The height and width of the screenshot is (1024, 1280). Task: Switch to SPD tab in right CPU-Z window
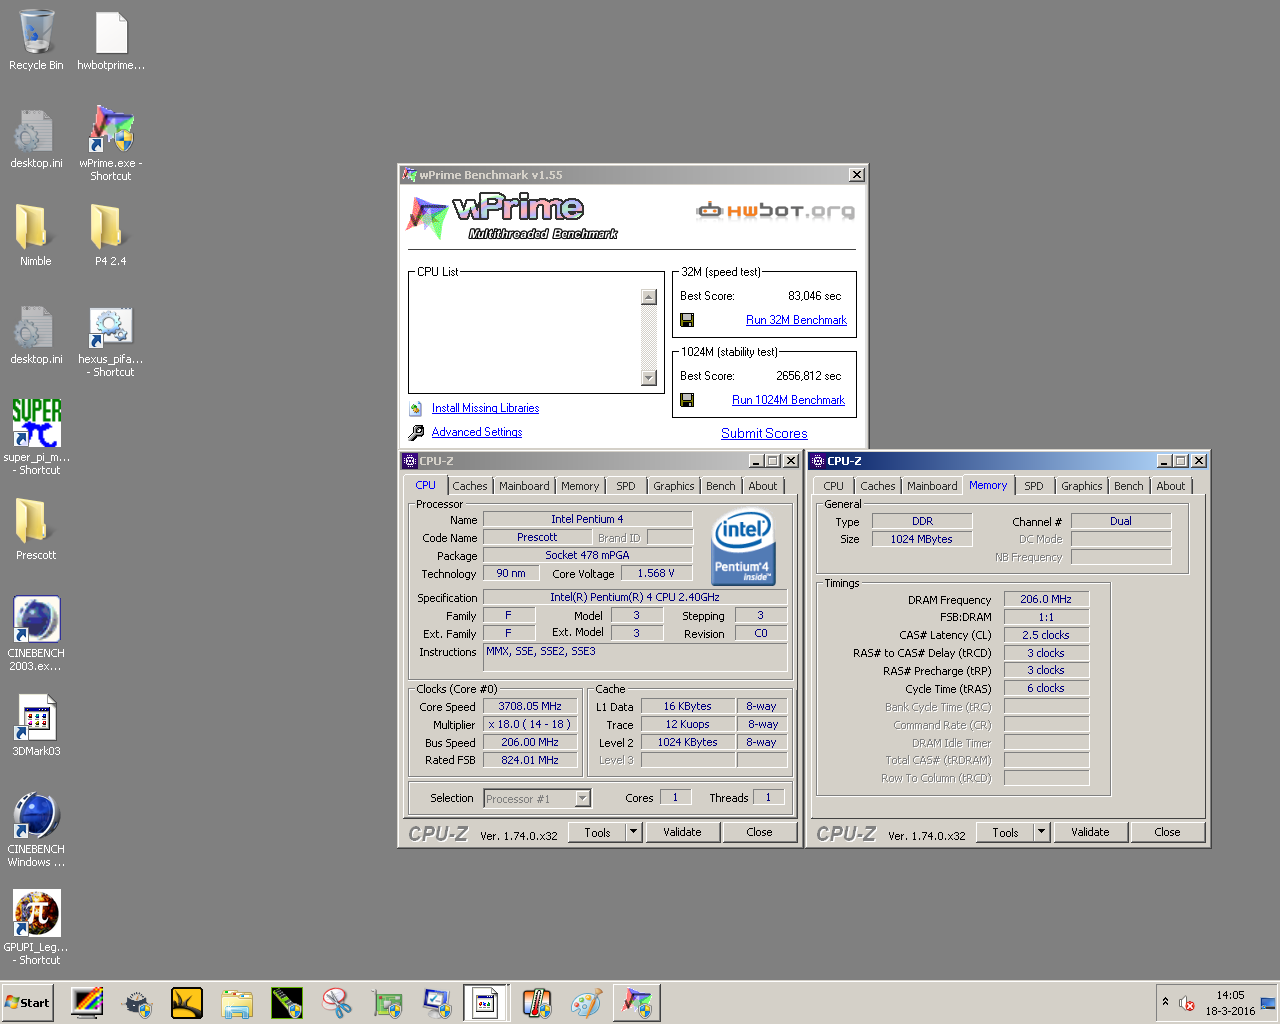point(1033,486)
